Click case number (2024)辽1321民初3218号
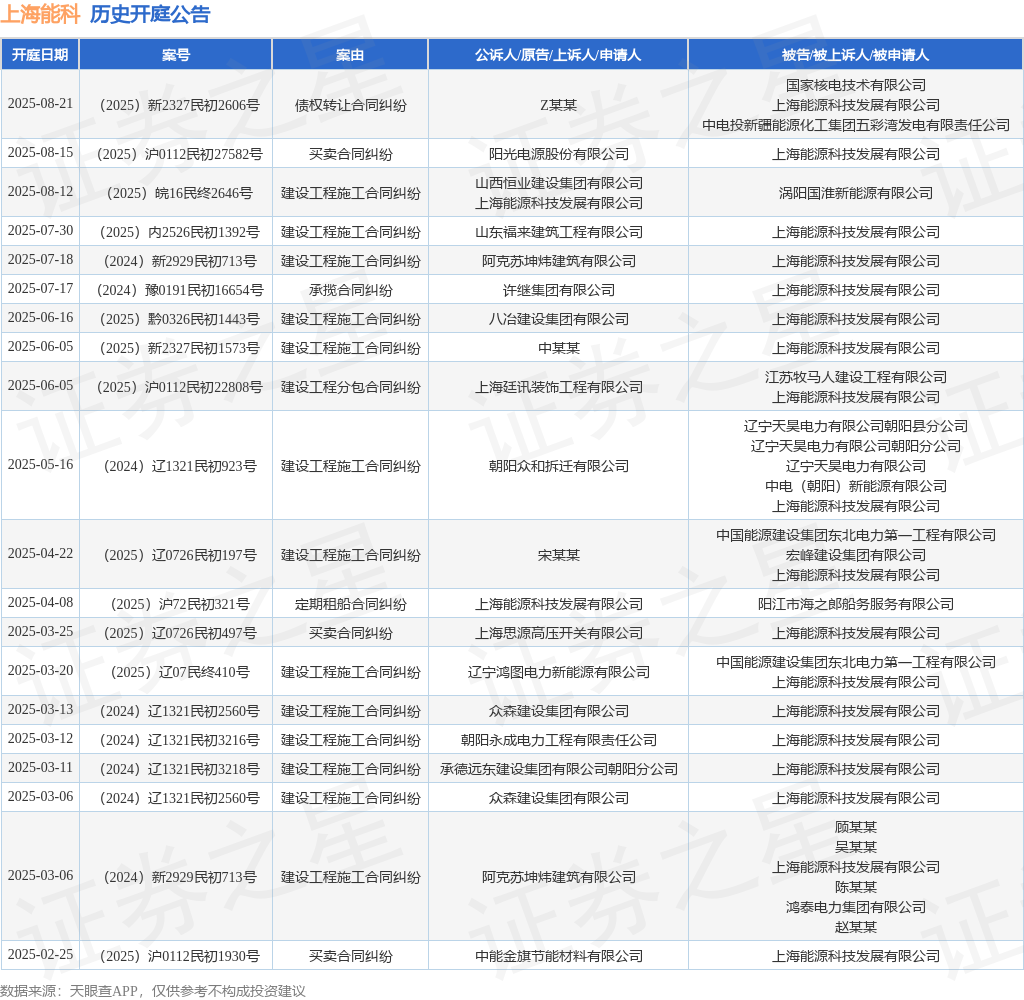 pyautogui.click(x=176, y=769)
